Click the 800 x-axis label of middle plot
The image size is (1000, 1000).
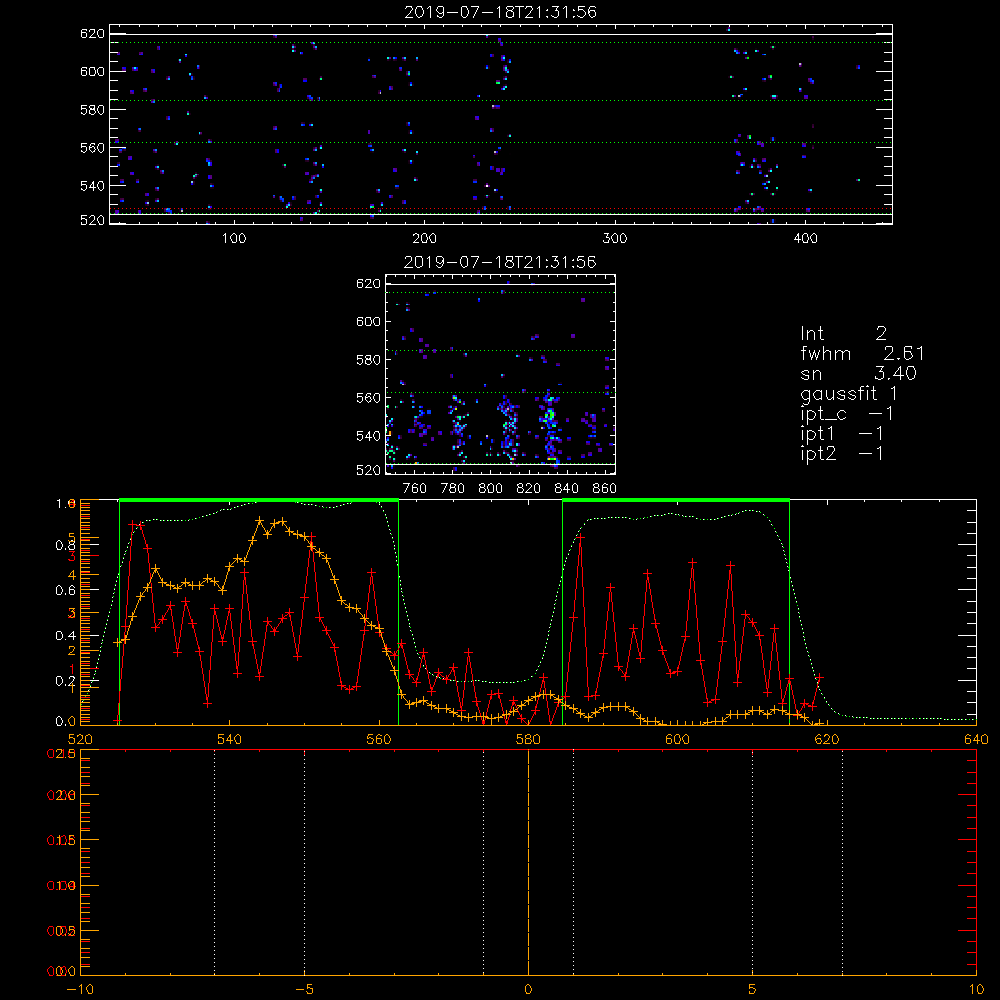pos(490,489)
